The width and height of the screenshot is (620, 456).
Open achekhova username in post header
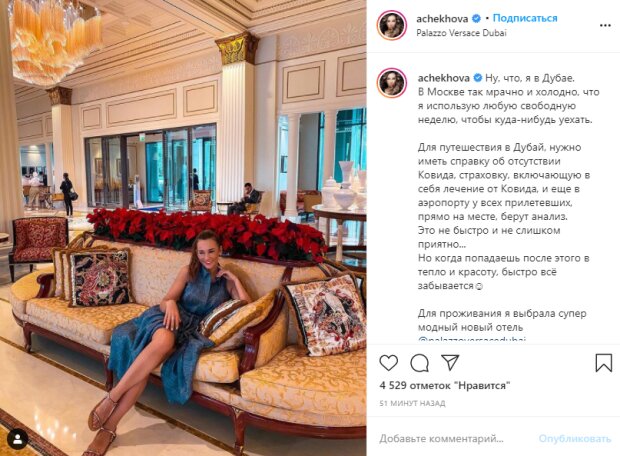coord(442,19)
